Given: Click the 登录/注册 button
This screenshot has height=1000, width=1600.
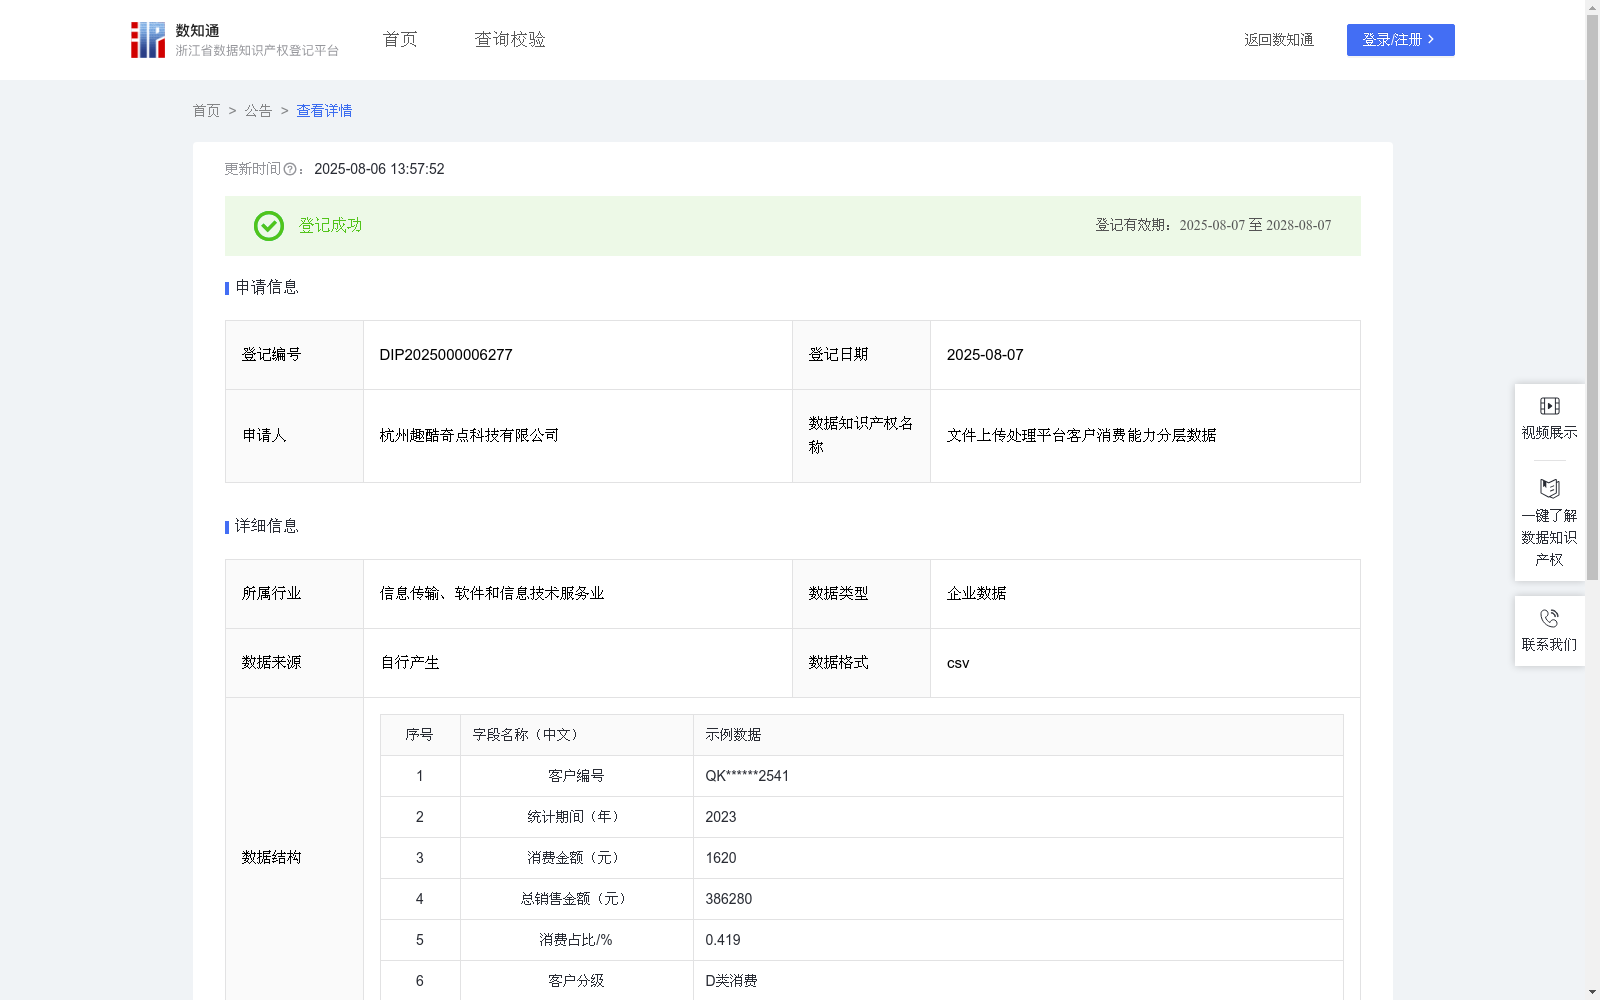Looking at the screenshot, I should [x=1401, y=40].
